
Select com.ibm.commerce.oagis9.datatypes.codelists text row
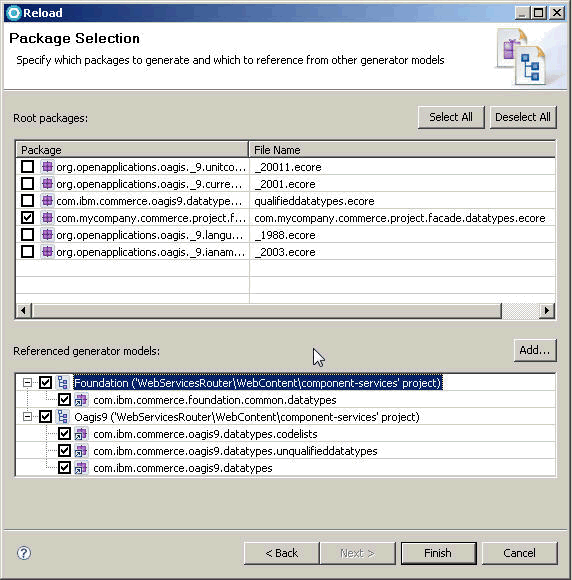pos(205,434)
